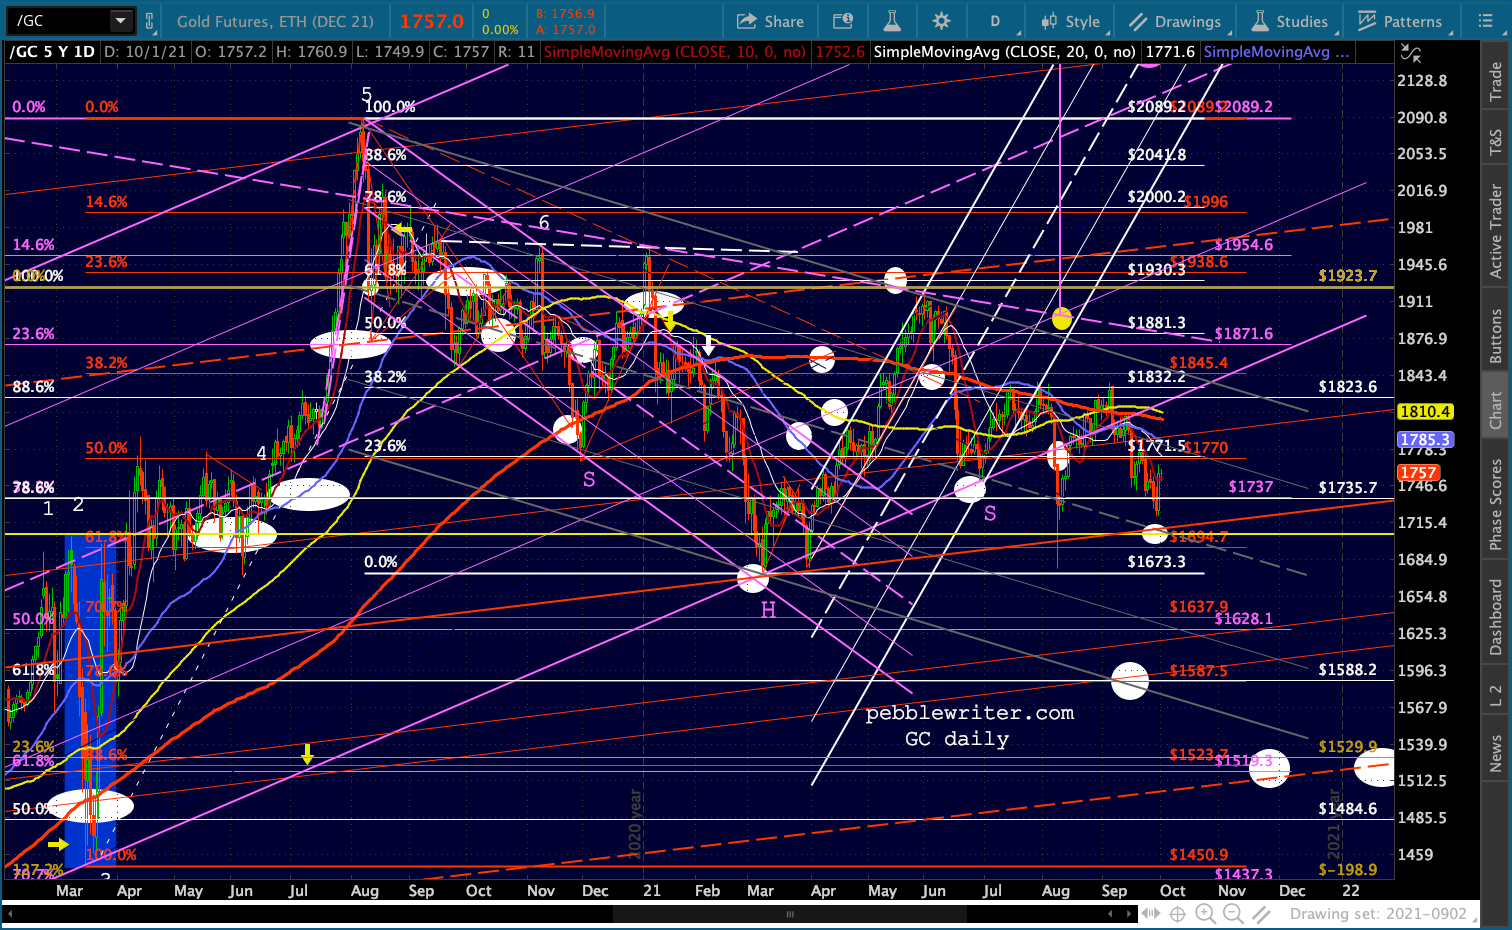The image size is (1512, 930).
Task: Click the list menu icon at top right
Action: click(x=1485, y=21)
